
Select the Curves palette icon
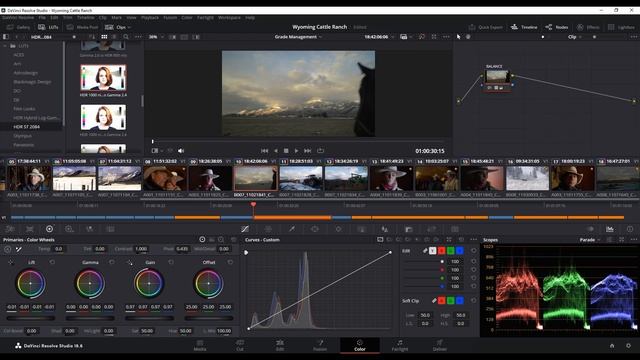coord(245,229)
